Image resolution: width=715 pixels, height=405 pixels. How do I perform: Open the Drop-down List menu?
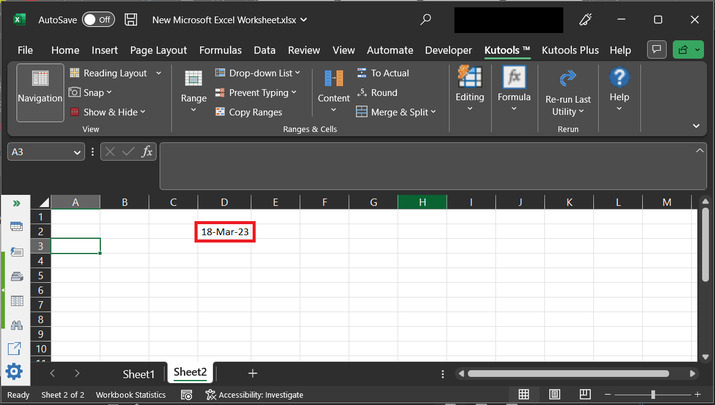tap(256, 73)
